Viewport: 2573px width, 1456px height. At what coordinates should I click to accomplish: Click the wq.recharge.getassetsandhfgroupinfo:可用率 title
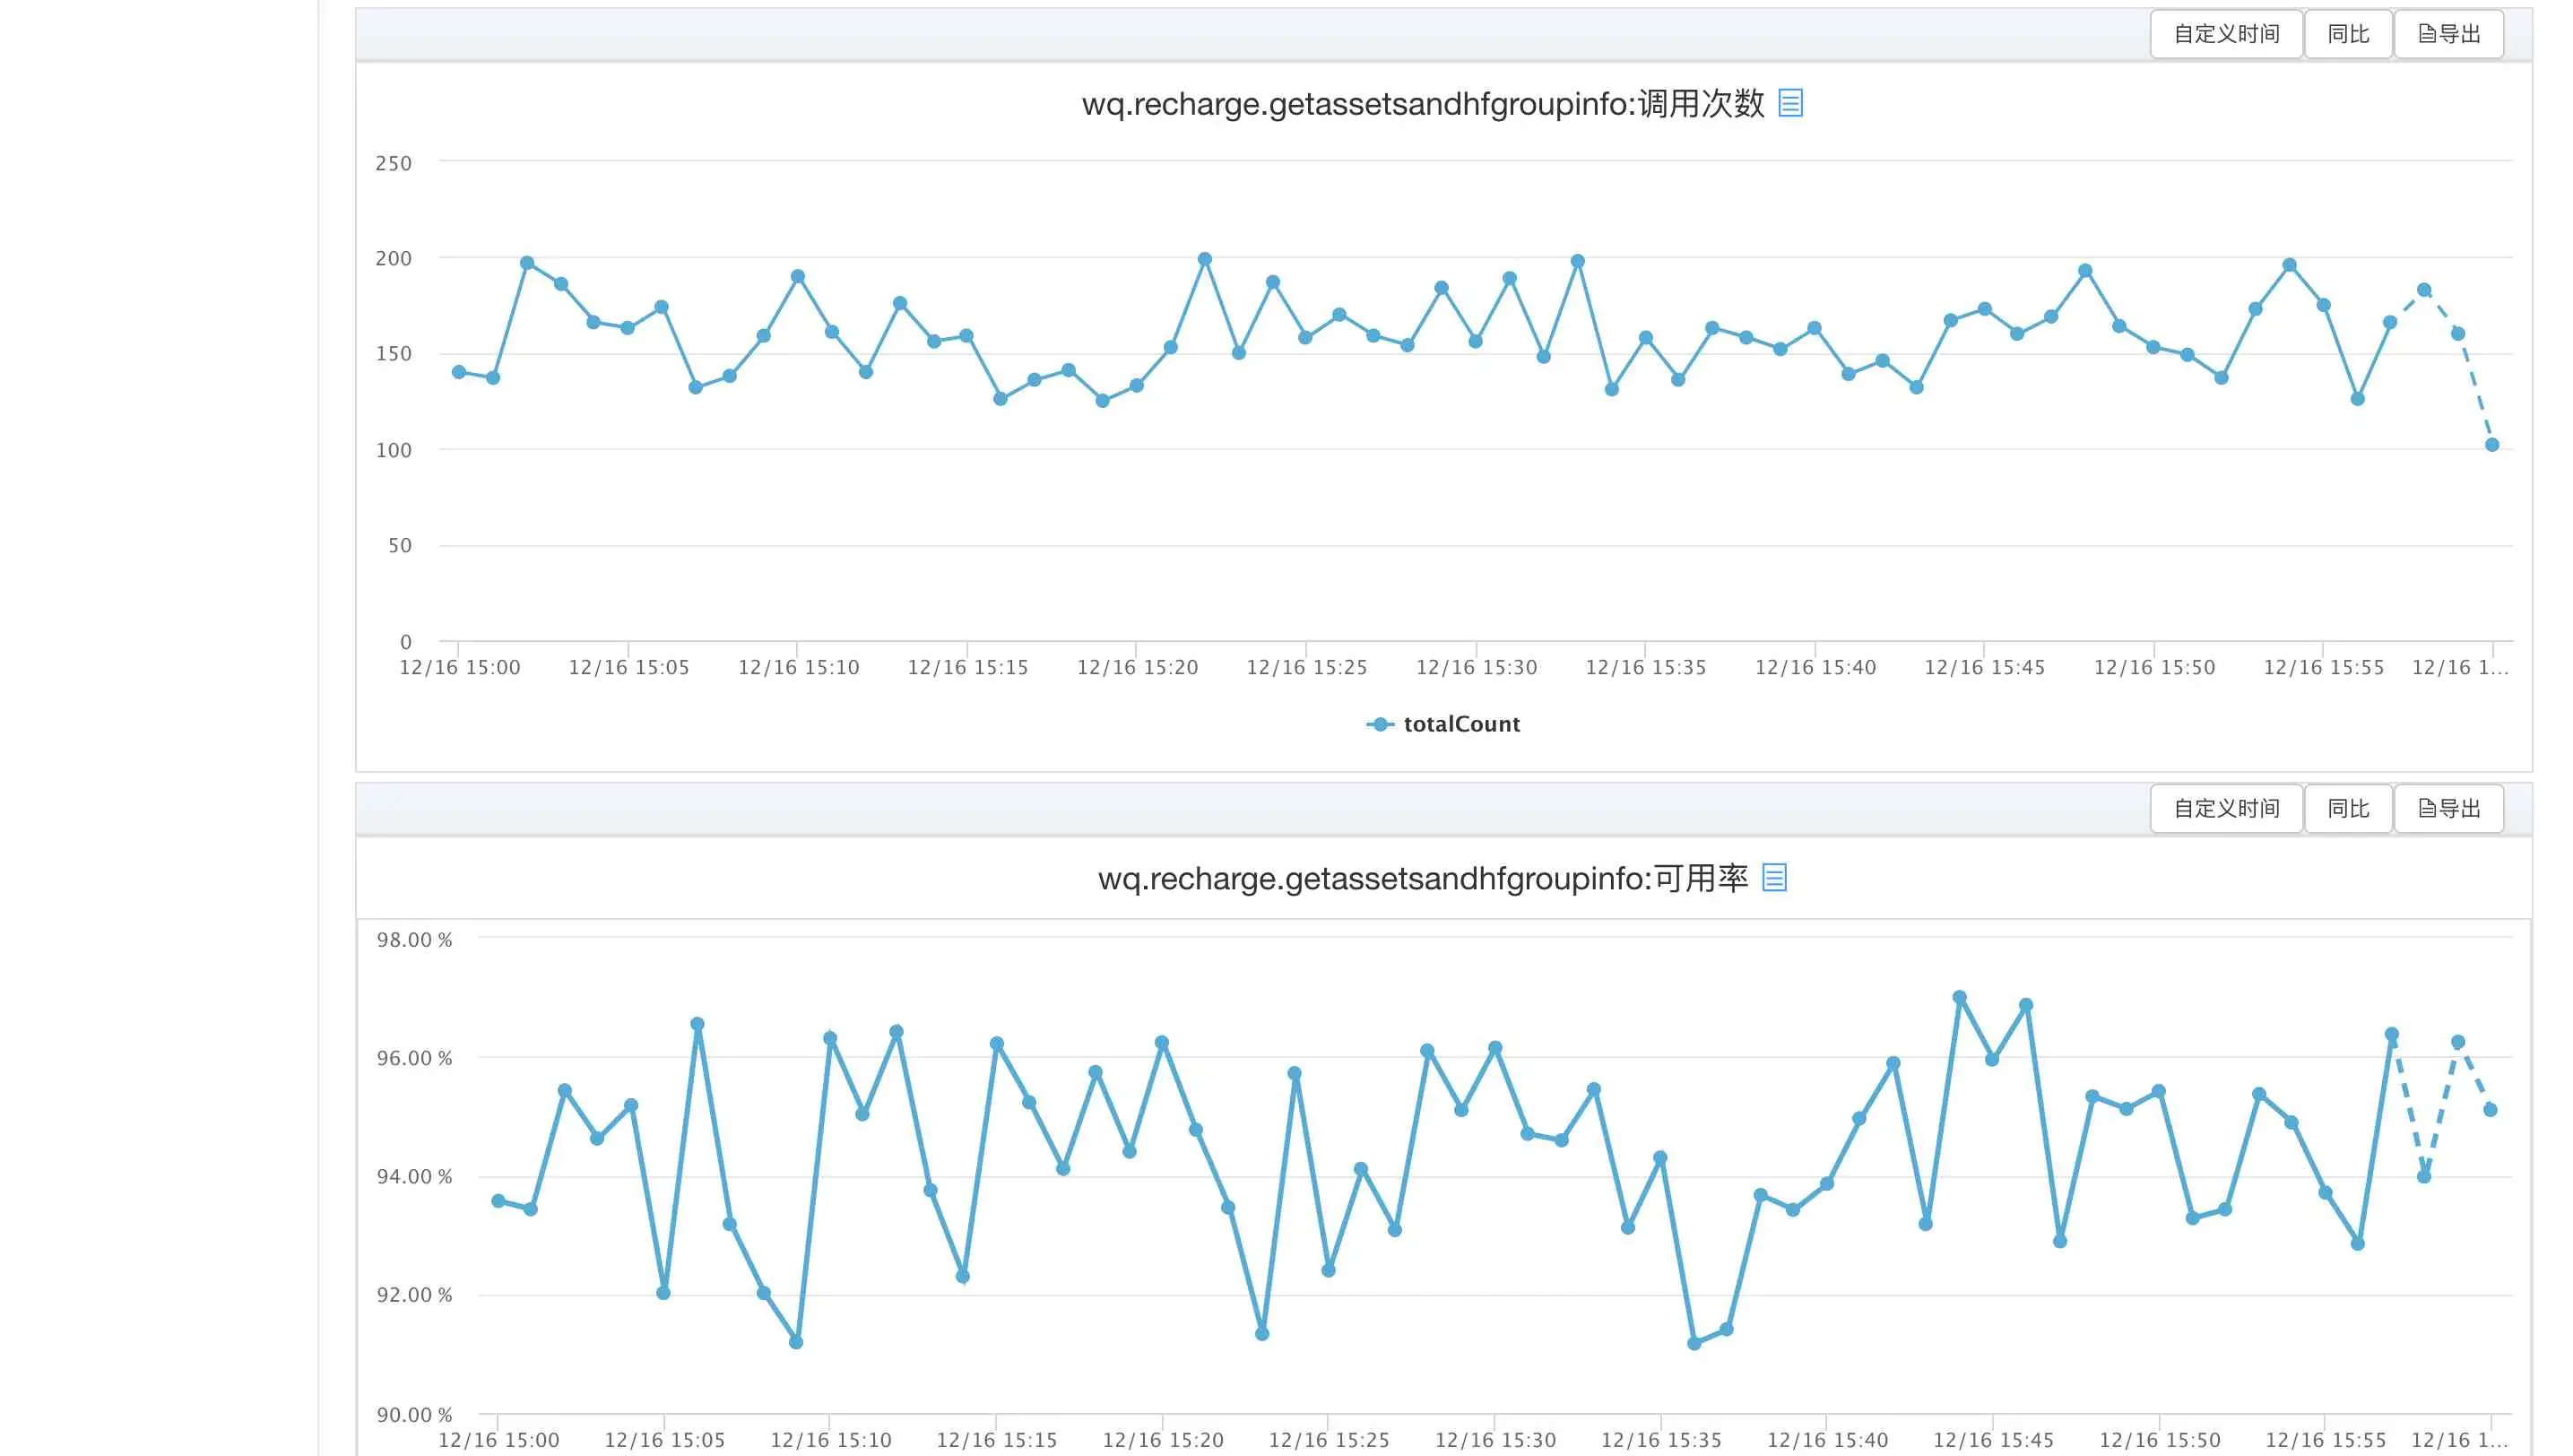coord(1423,878)
